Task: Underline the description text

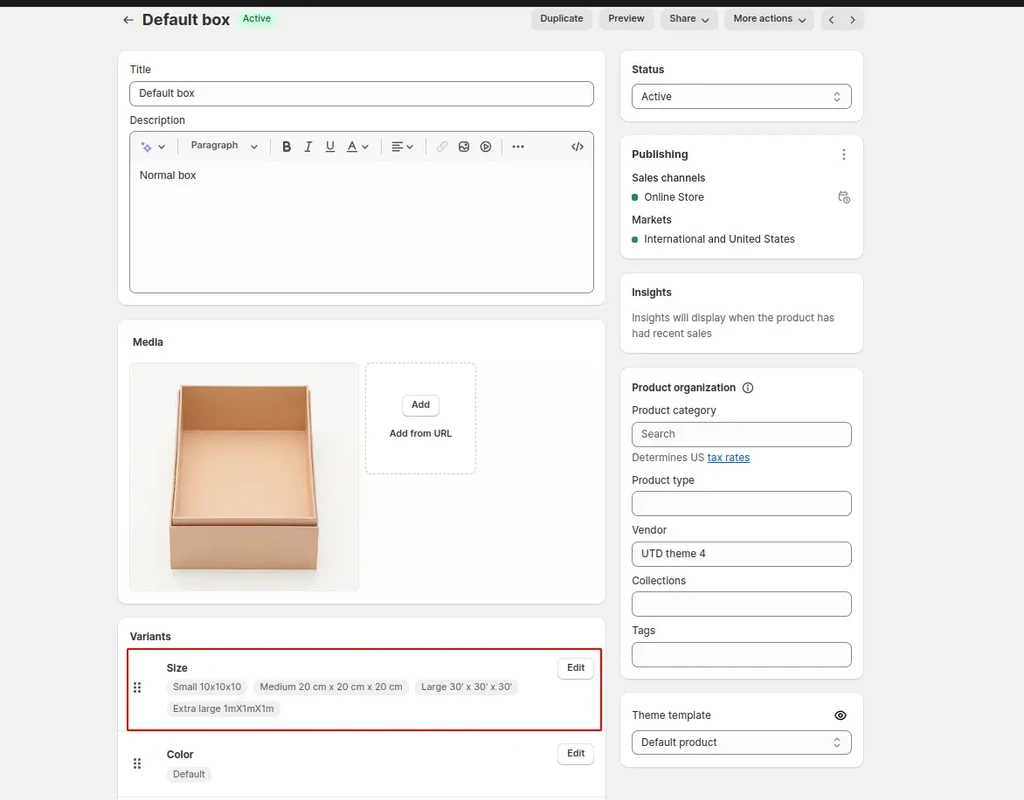Action: click(x=330, y=147)
